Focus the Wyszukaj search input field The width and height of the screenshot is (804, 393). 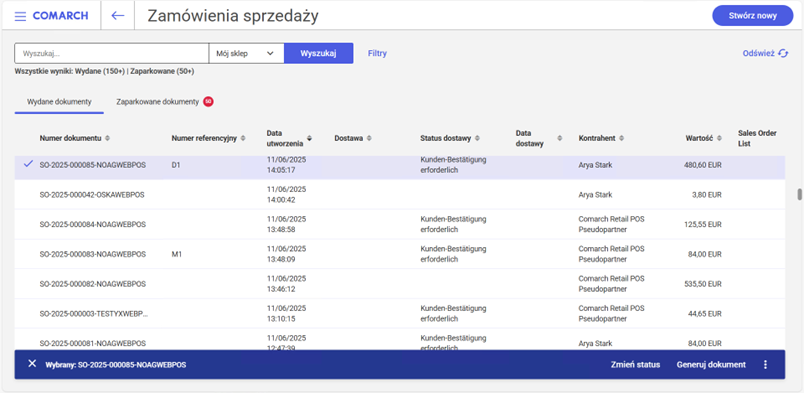pyautogui.click(x=112, y=53)
